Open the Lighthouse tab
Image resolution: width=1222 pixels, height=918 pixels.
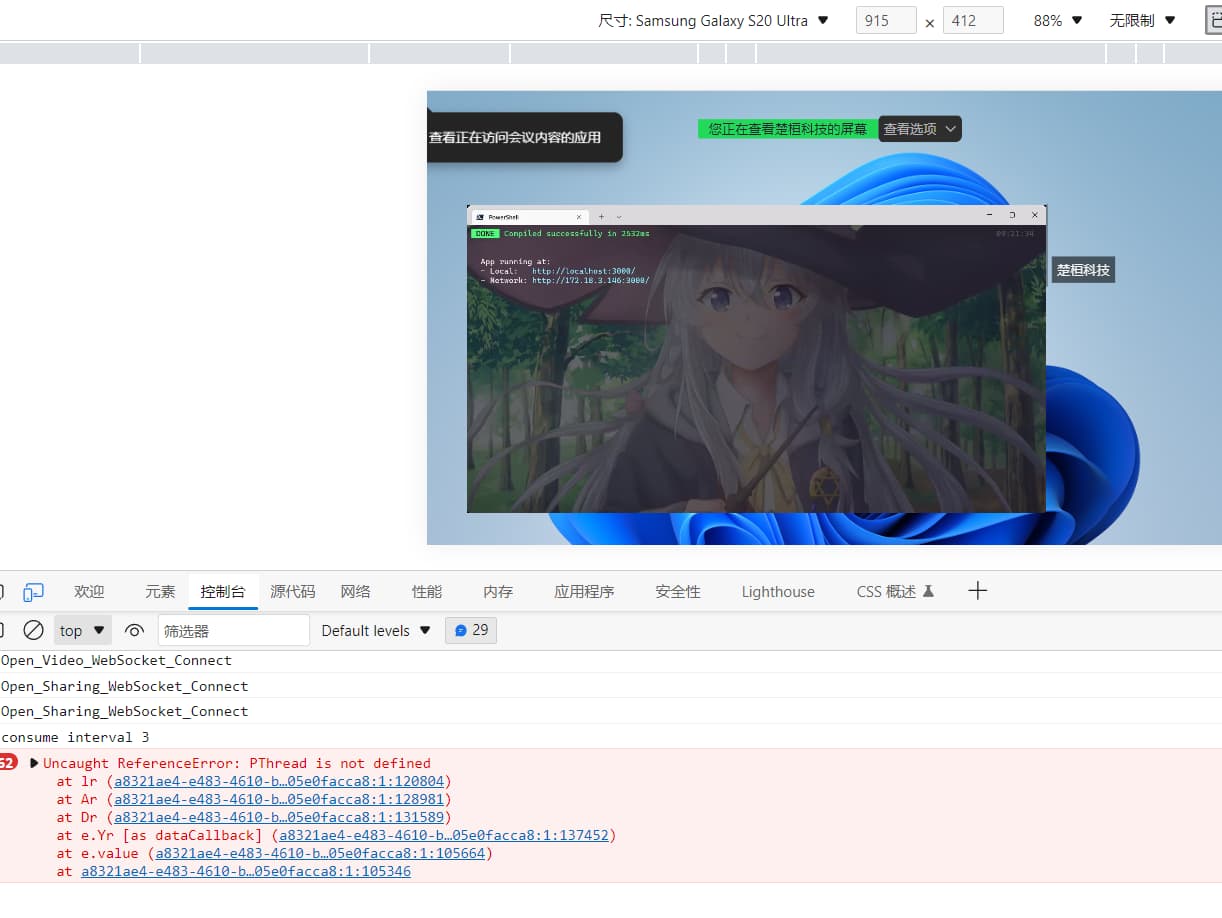(x=778, y=592)
